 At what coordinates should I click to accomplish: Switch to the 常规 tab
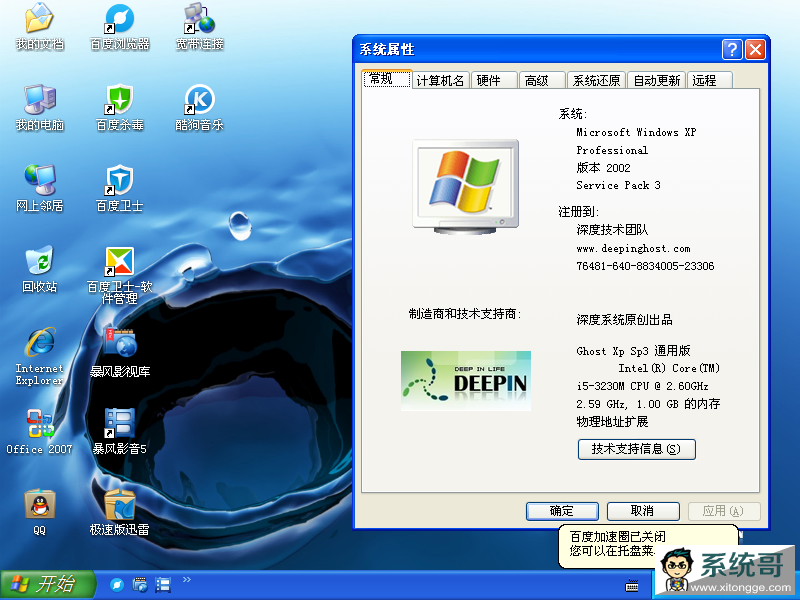coord(387,79)
